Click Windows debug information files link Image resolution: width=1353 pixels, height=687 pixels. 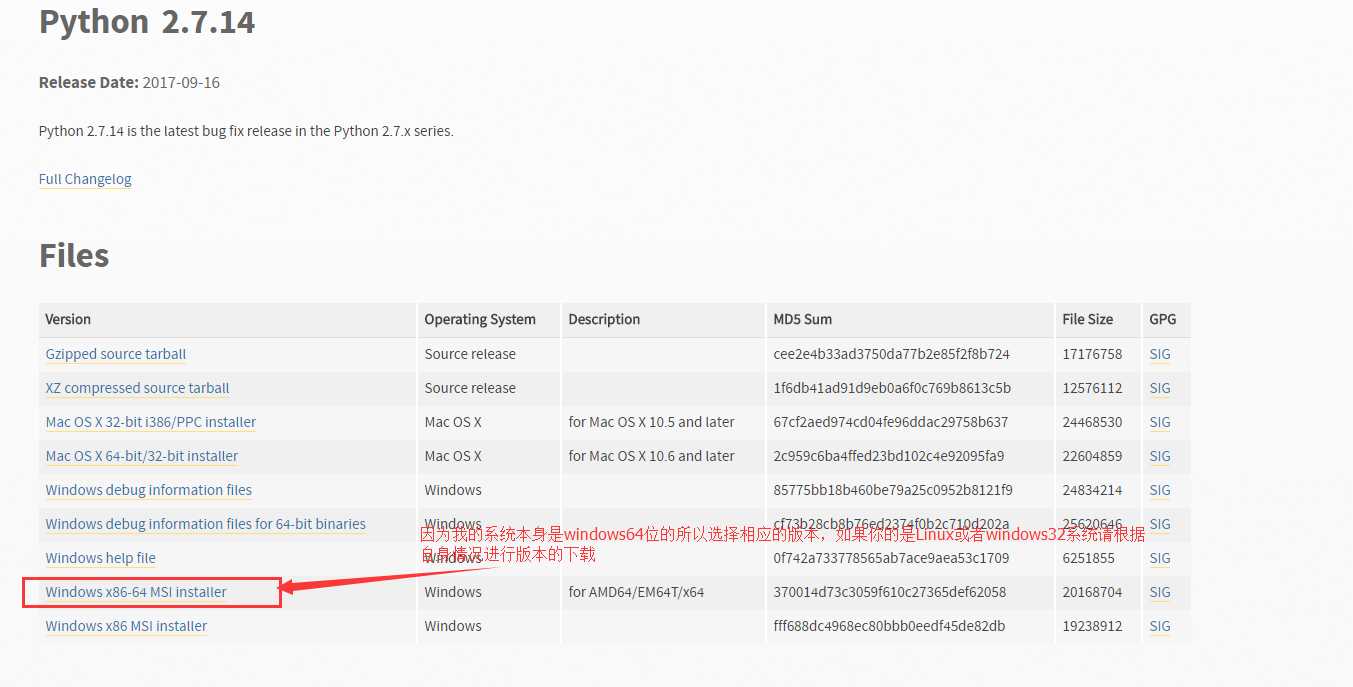pyautogui.click(x=149, y=490)
